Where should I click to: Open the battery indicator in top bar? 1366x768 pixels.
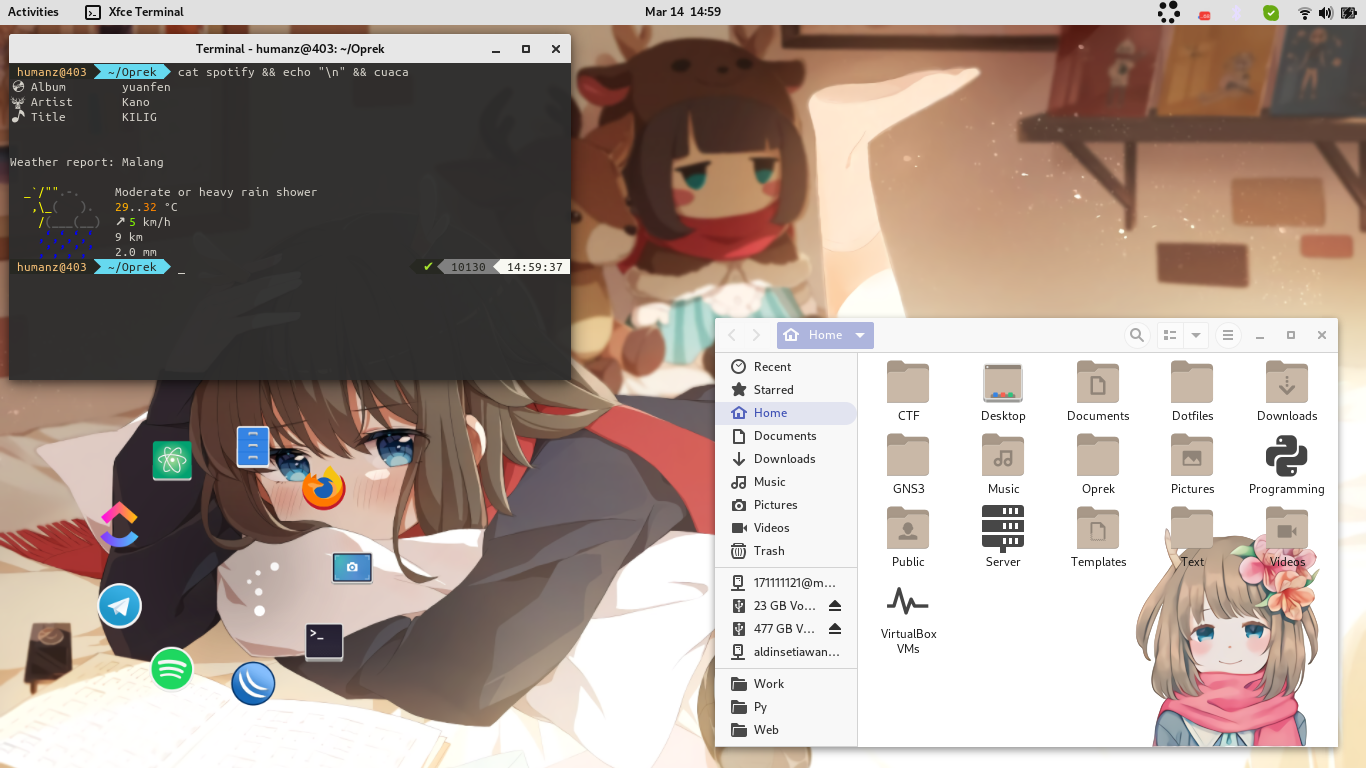pos(1348,13)
